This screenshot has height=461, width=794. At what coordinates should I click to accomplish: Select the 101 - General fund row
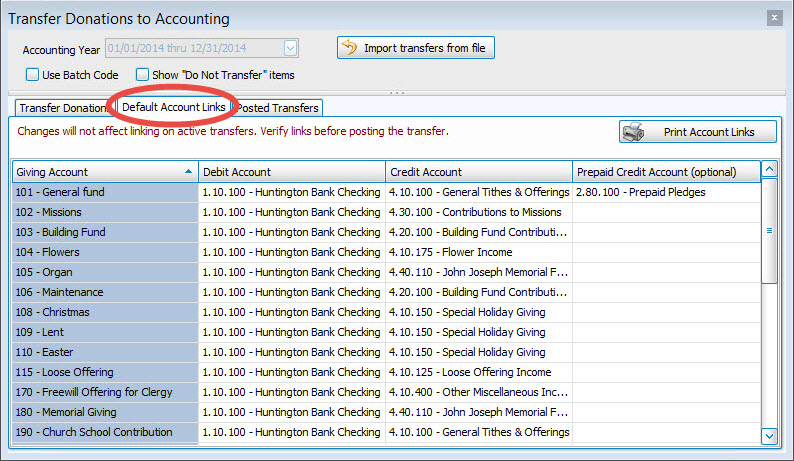104,192
